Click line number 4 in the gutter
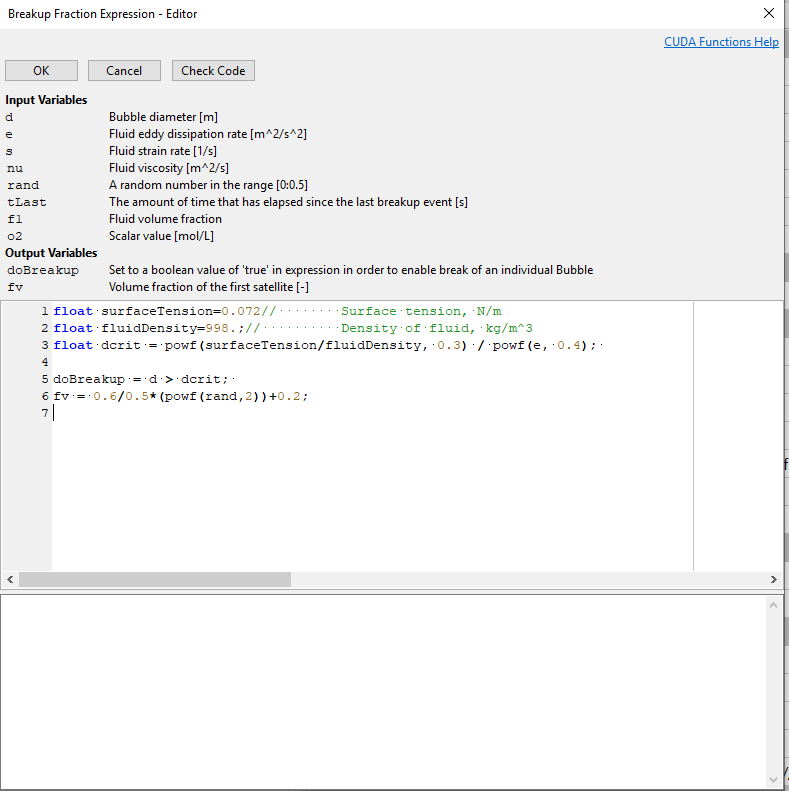 tap(45, 362)
